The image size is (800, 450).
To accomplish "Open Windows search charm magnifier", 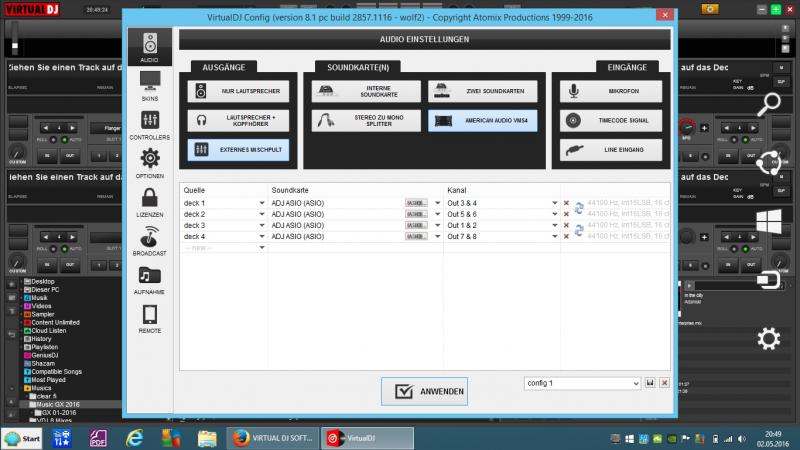I will click(x=768, y=105).
